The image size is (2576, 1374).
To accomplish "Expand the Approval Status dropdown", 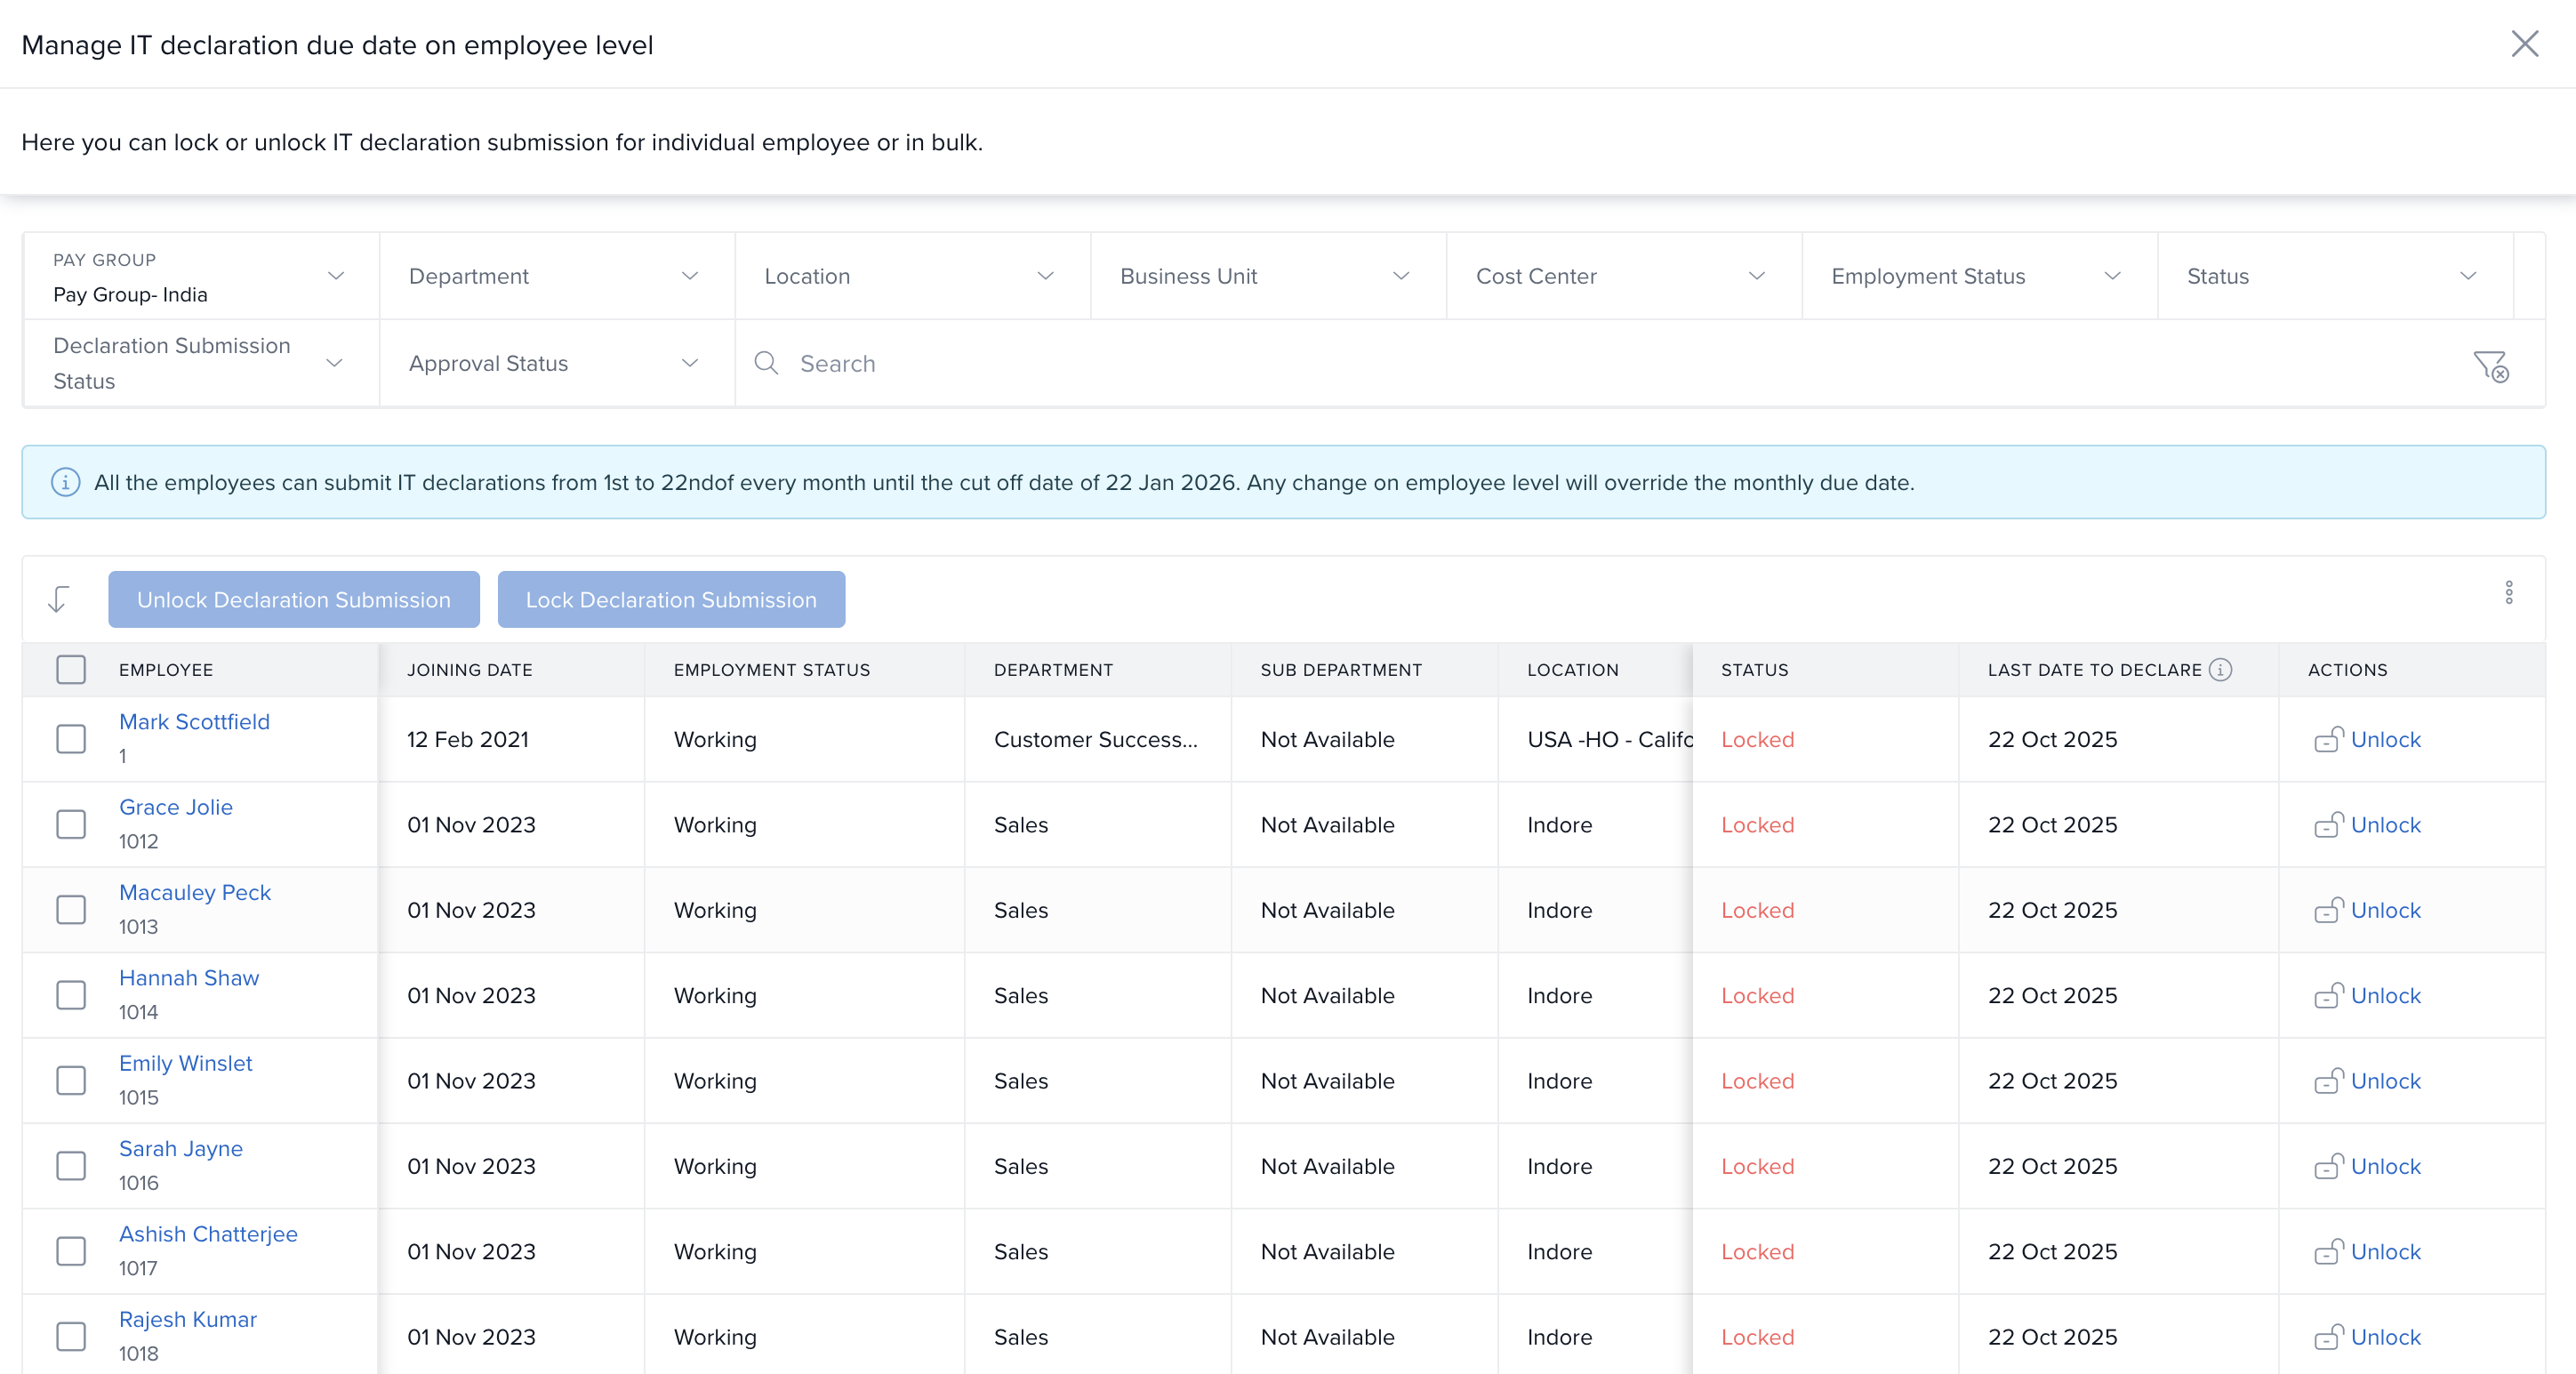I will (555, 363).
